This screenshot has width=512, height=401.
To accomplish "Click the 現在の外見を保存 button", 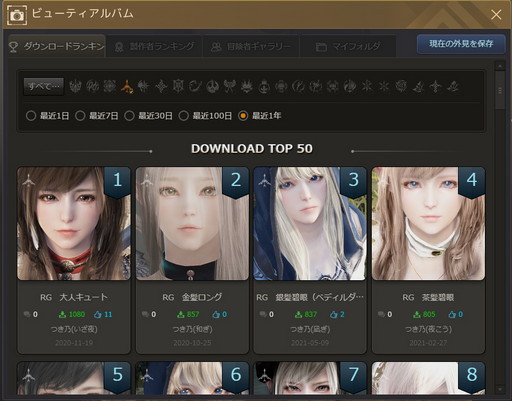I will (461, 44).
